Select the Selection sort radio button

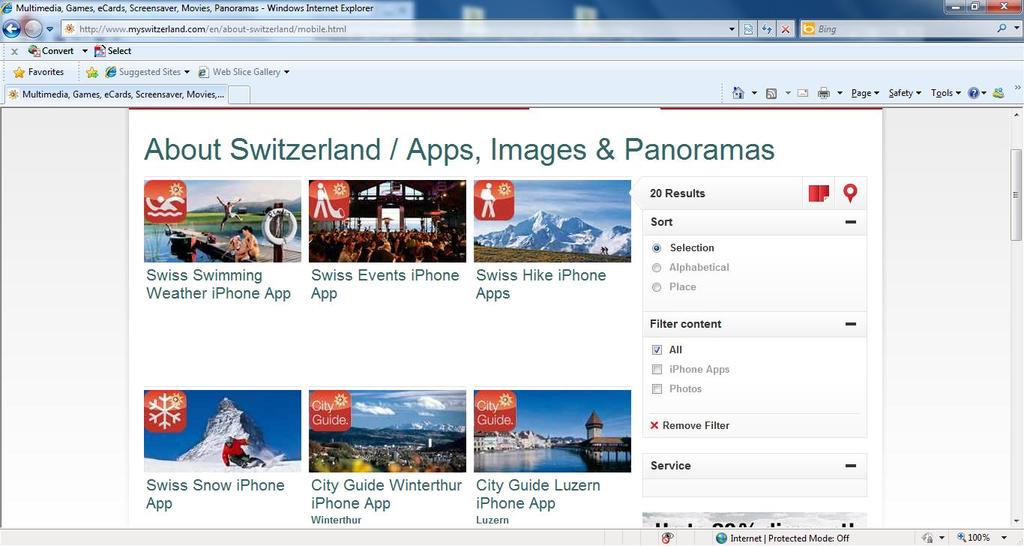657,248
